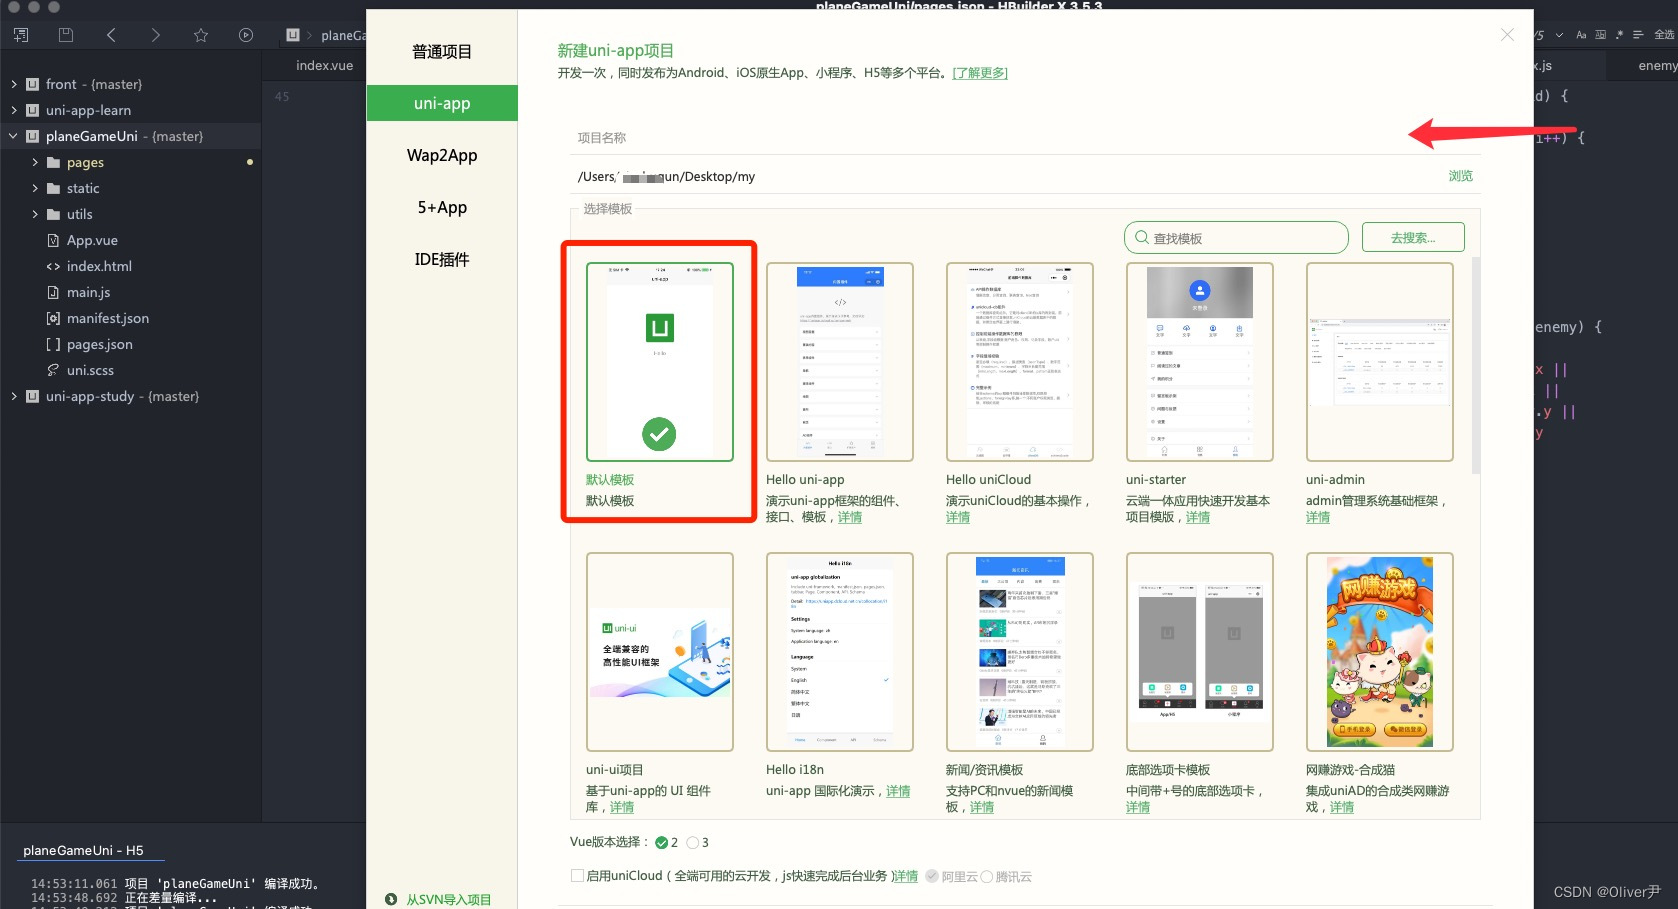Click the save file toolbar icon

66,35
